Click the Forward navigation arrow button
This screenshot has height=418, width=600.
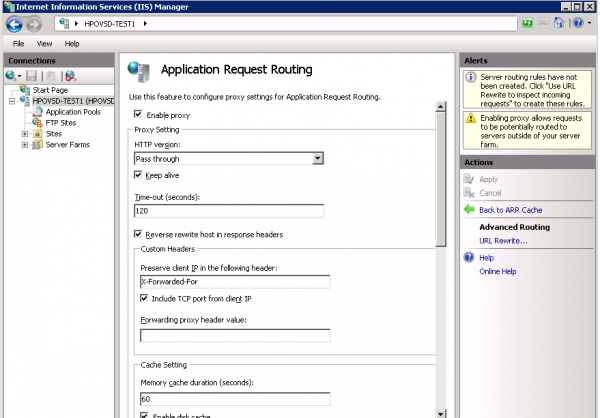[x=34, y=24]
